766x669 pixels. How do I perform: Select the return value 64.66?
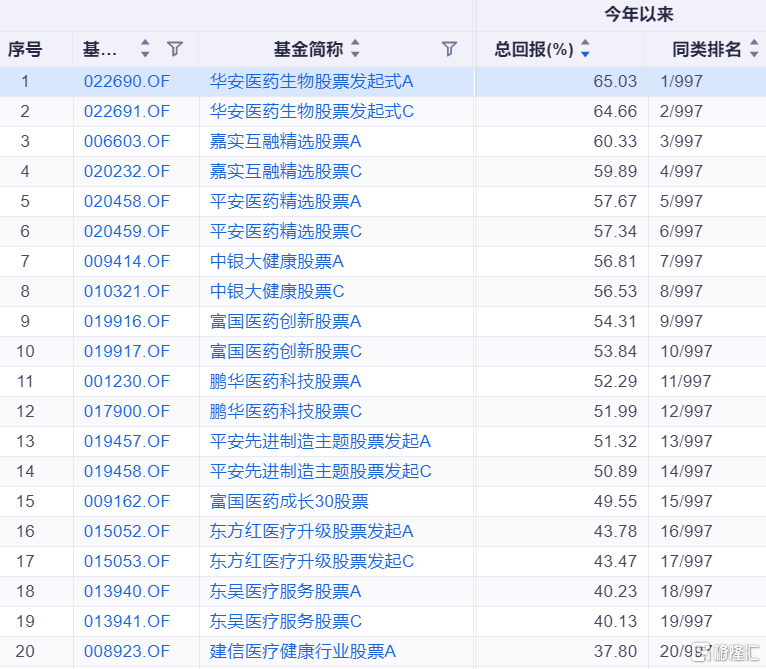coord(615,111)
